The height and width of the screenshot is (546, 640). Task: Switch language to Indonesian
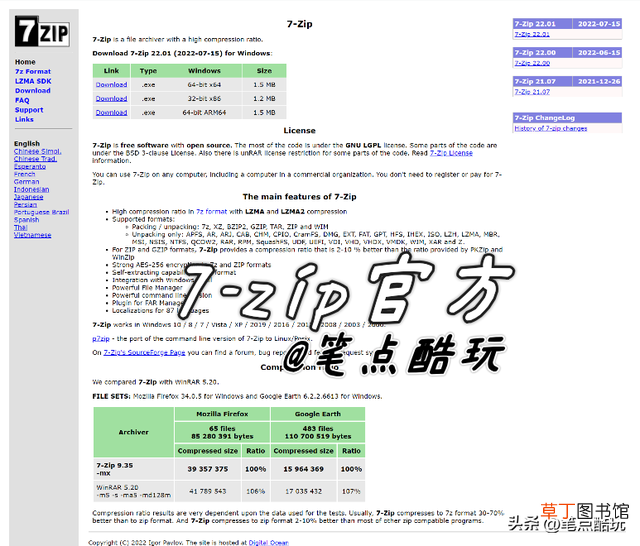point(31,189)
